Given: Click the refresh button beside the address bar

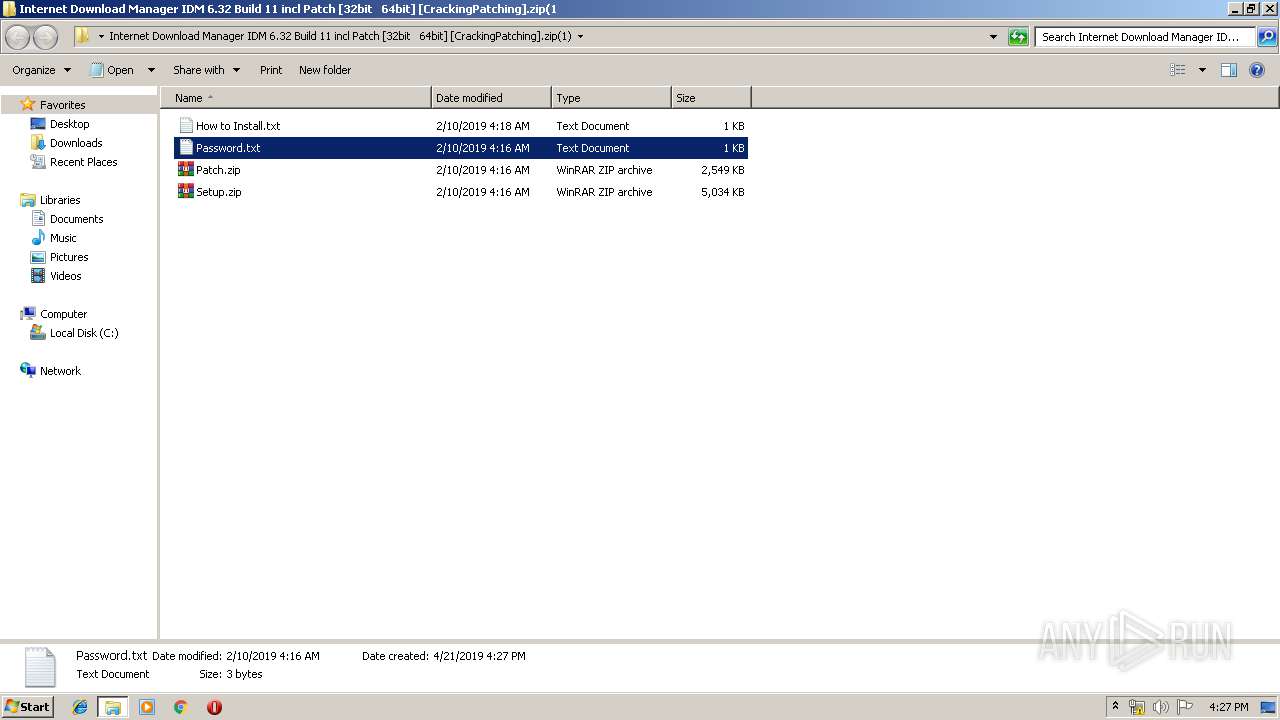Looking at the screenshot, I should coord(1018,37).
